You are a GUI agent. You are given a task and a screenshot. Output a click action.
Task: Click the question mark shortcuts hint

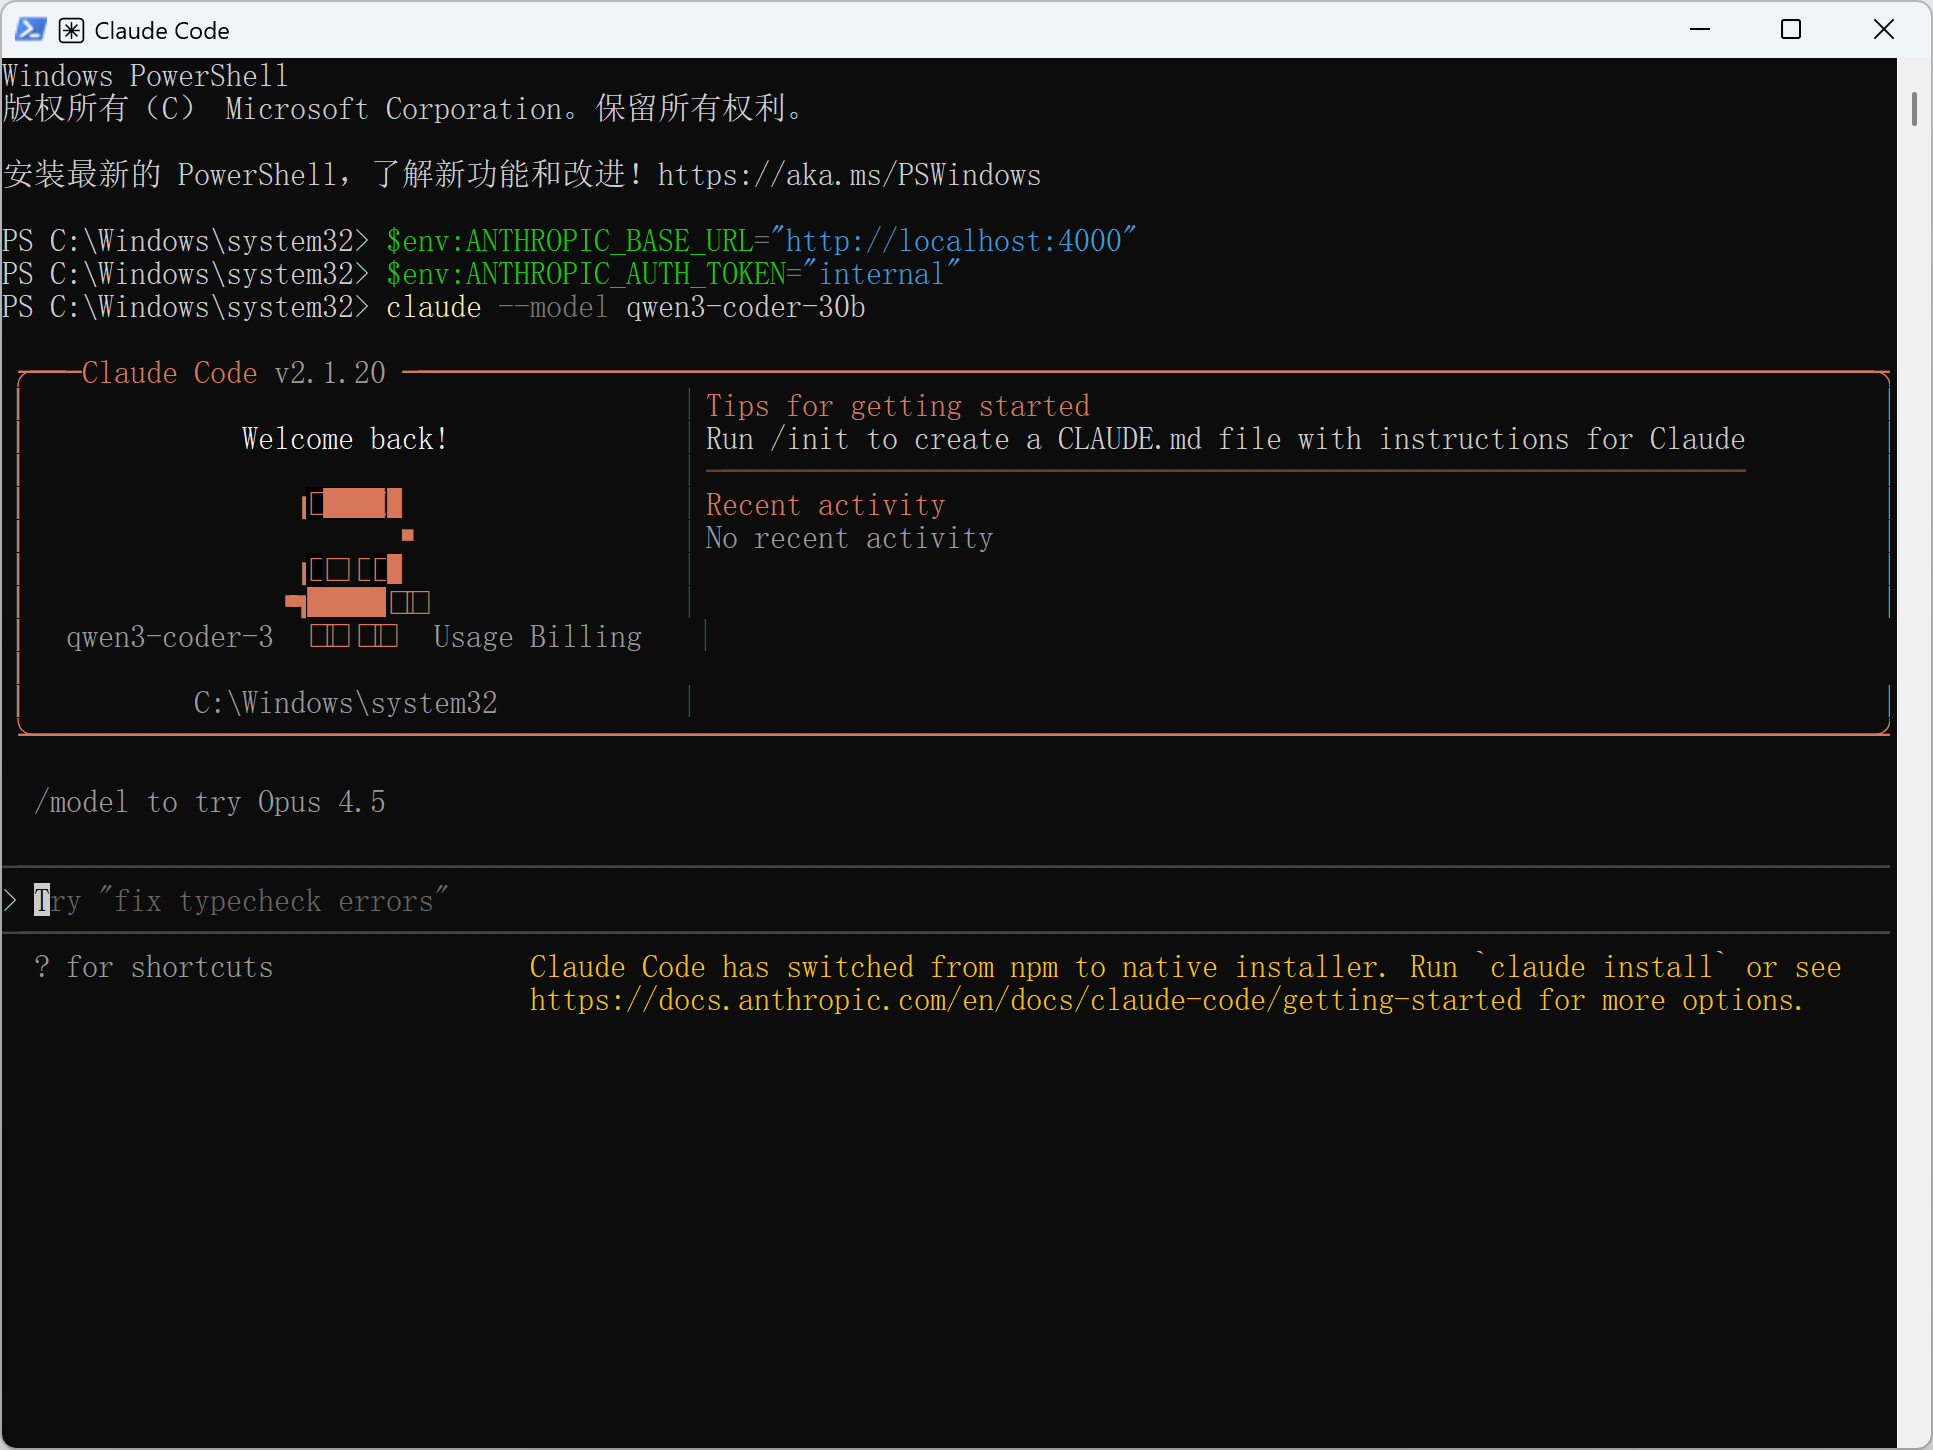tap(153, 967)
